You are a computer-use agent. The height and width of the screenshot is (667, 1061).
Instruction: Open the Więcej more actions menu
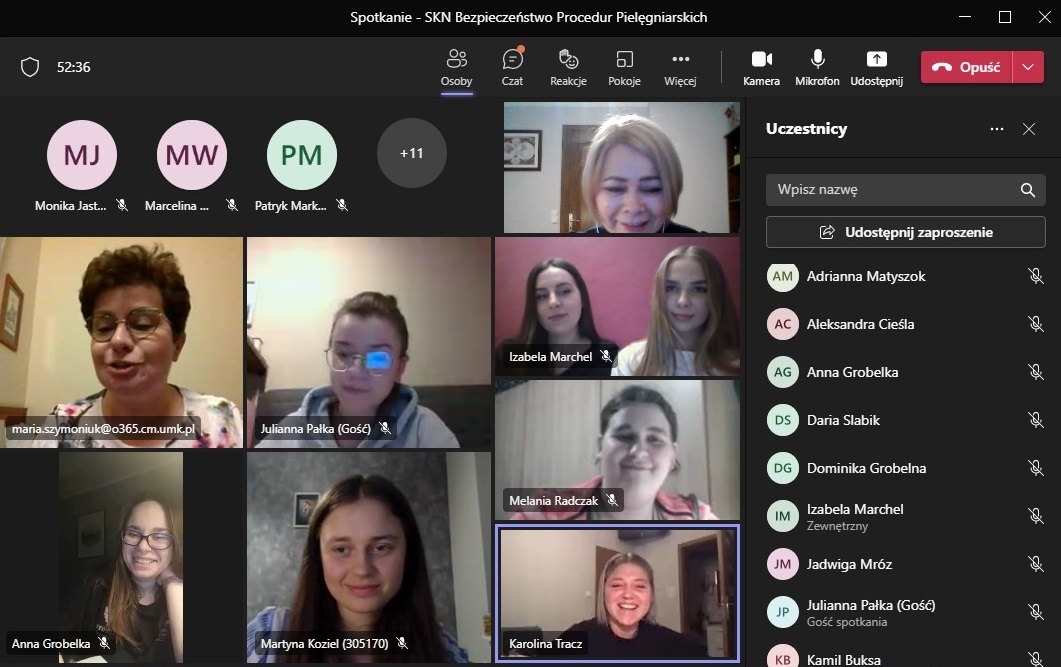[x=680, y=67]
